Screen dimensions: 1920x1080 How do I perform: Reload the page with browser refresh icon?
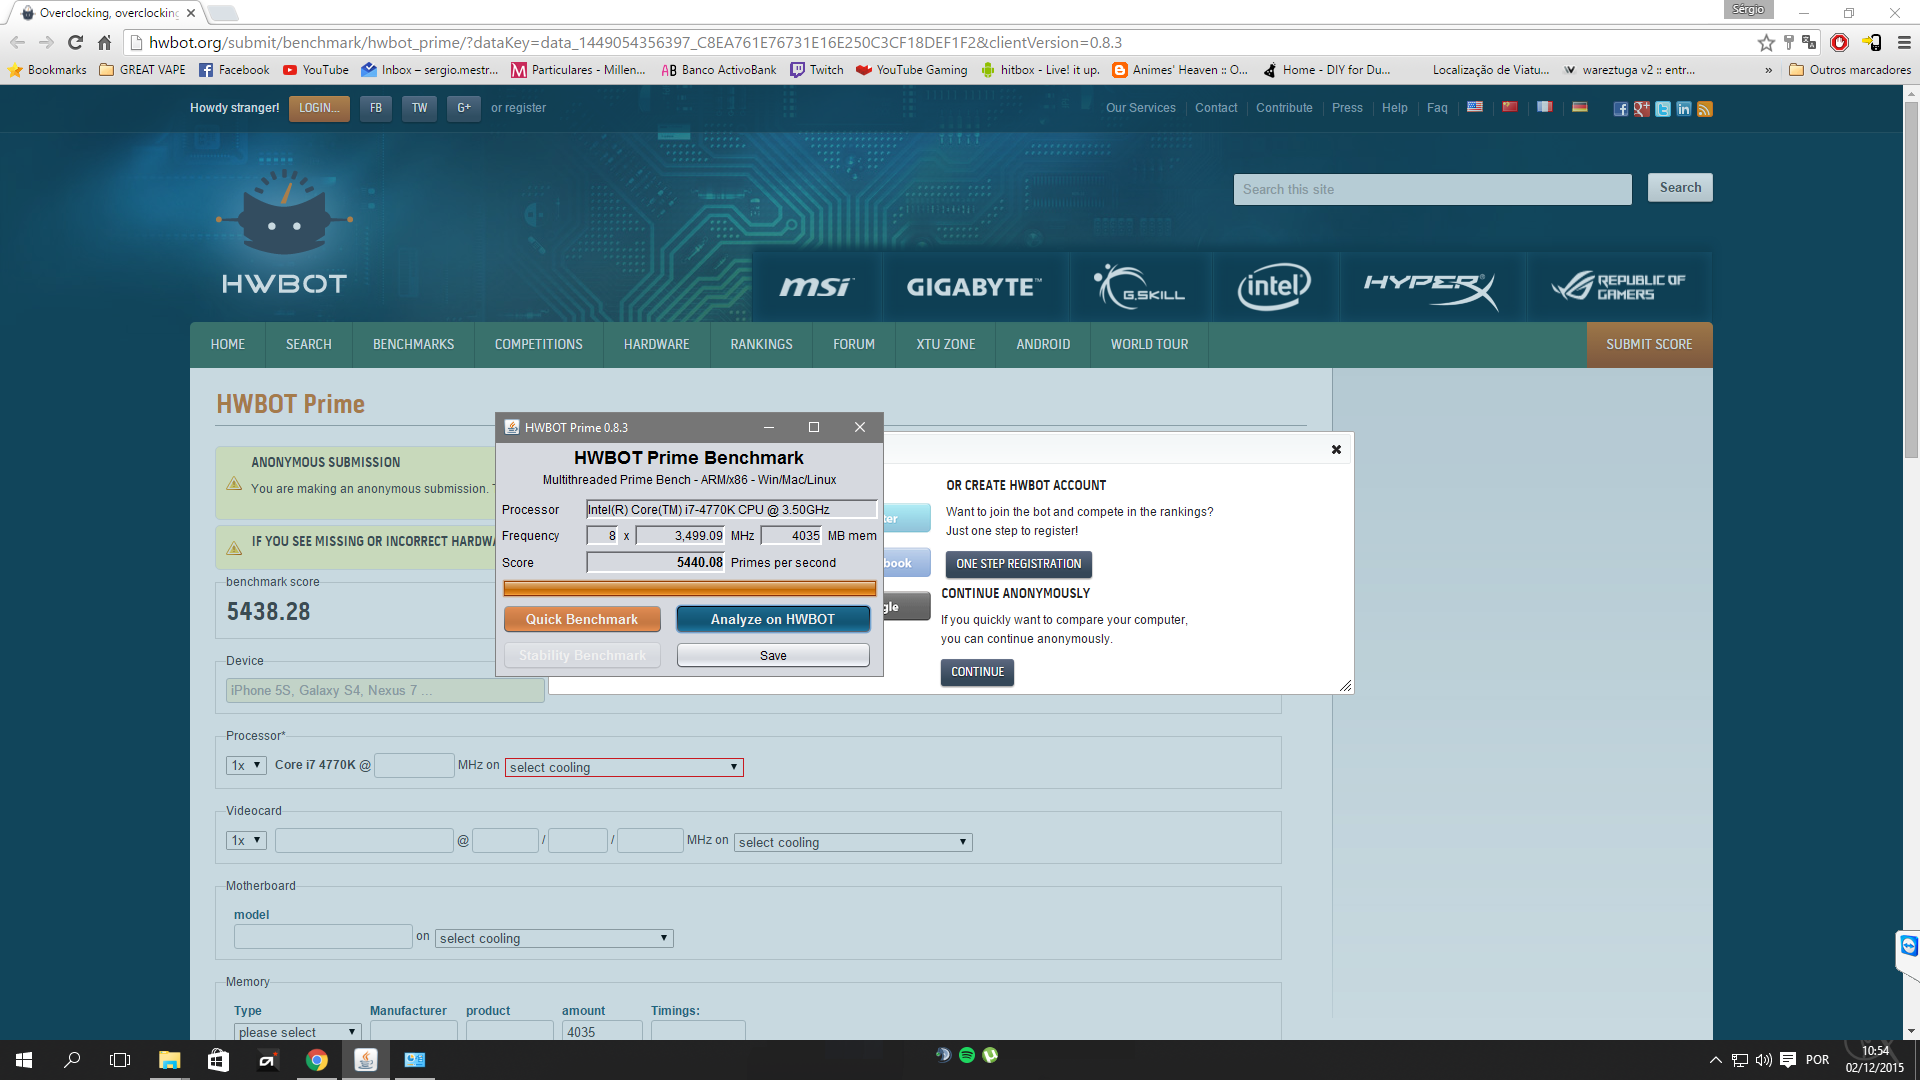coord(75,42)
